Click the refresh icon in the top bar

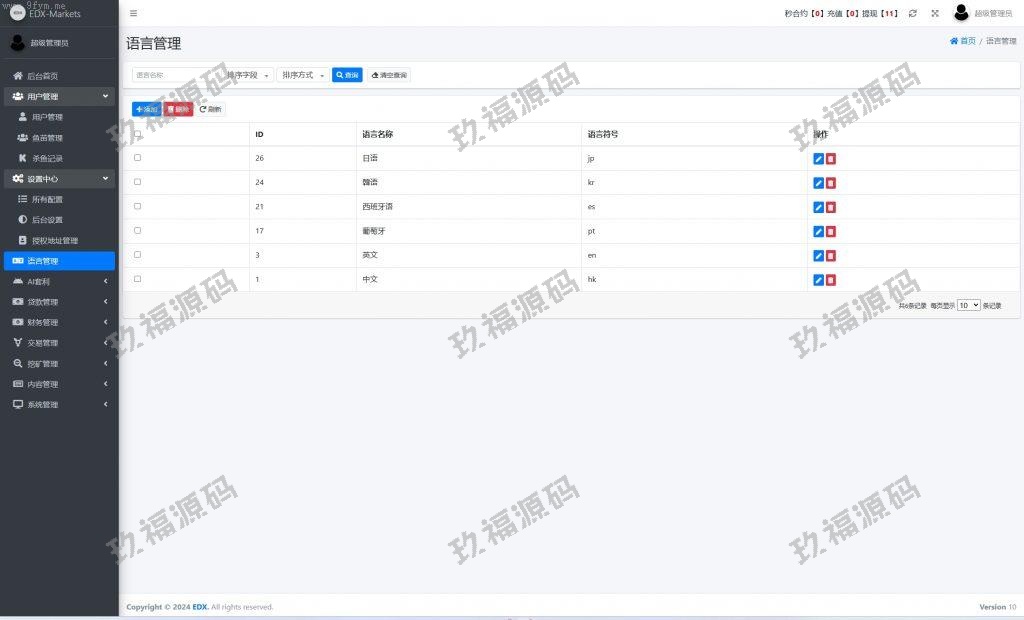coord(913,13)
